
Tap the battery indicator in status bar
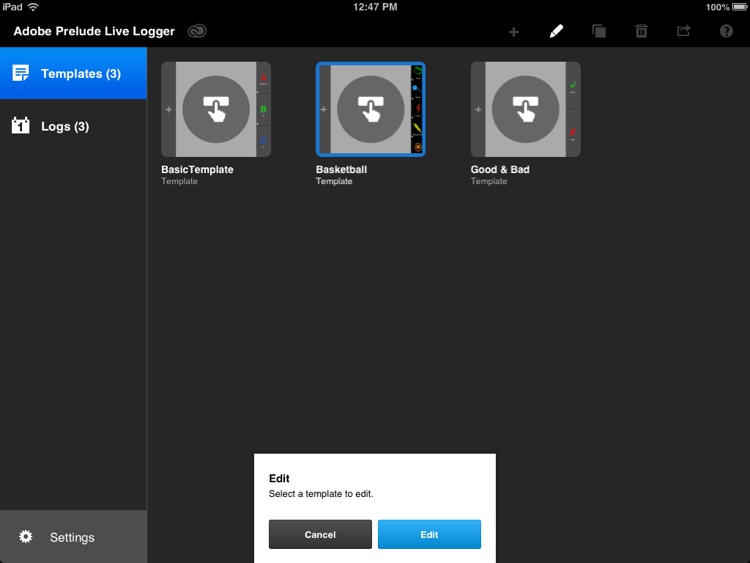[739, 7]
